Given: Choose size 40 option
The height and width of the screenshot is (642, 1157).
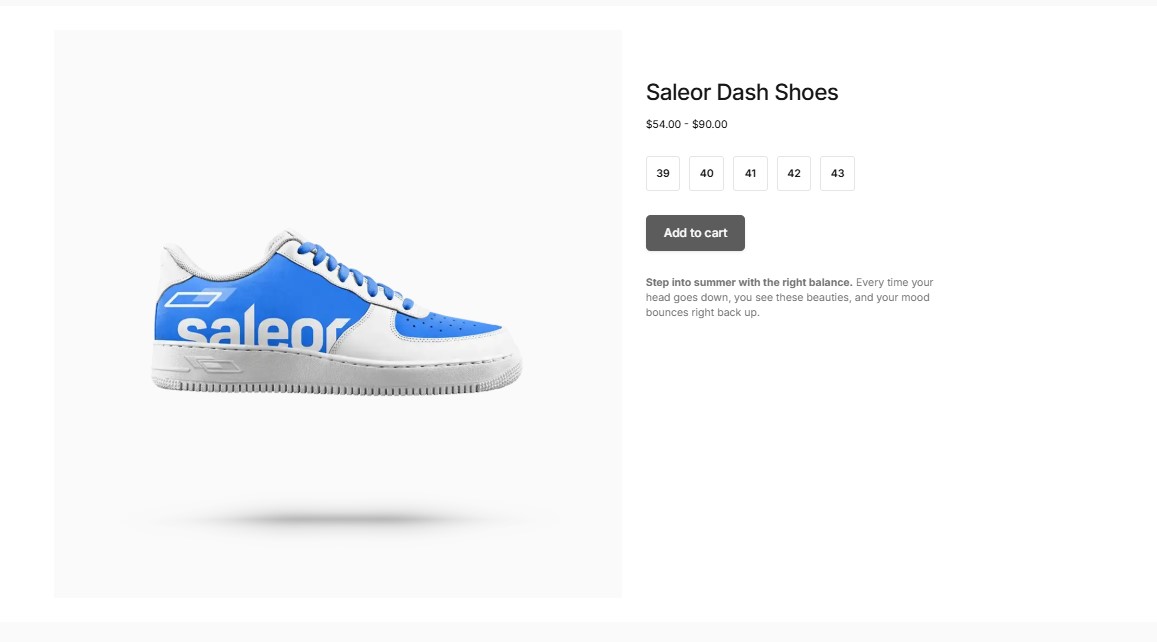Looking at the screenshot, I should point(706,173).
